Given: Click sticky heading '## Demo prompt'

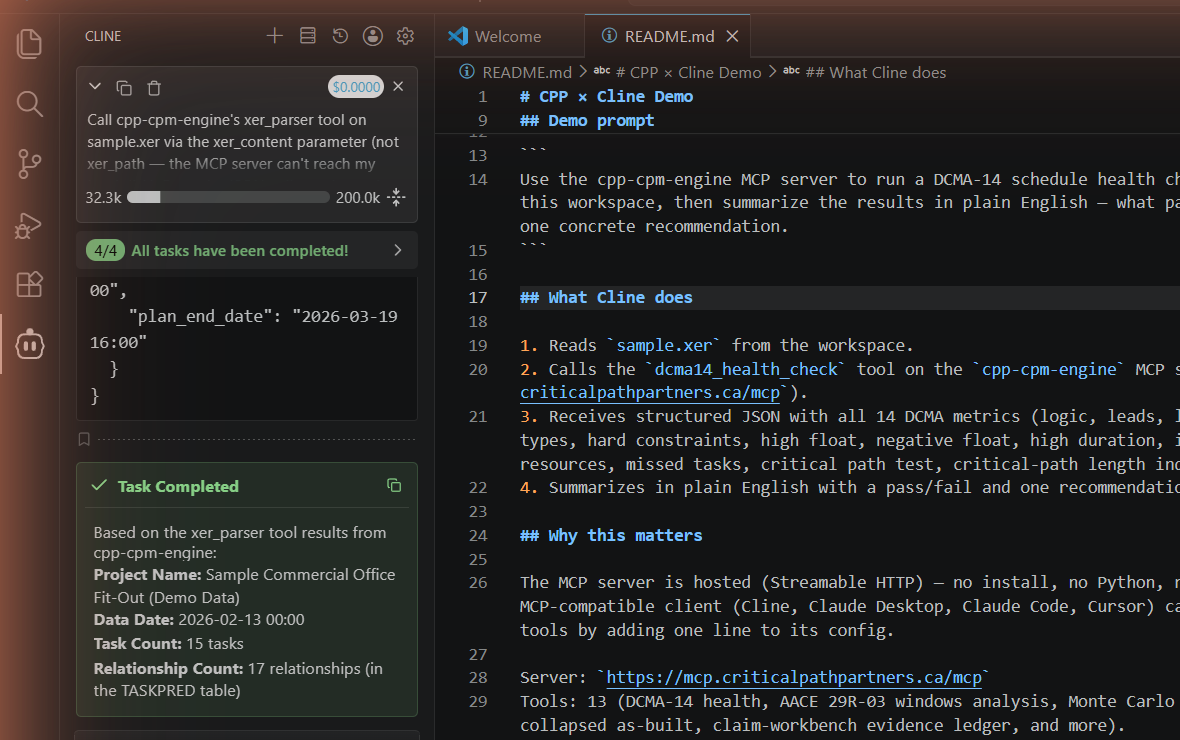Looking at the screenshot, I should tap(587, 120).
